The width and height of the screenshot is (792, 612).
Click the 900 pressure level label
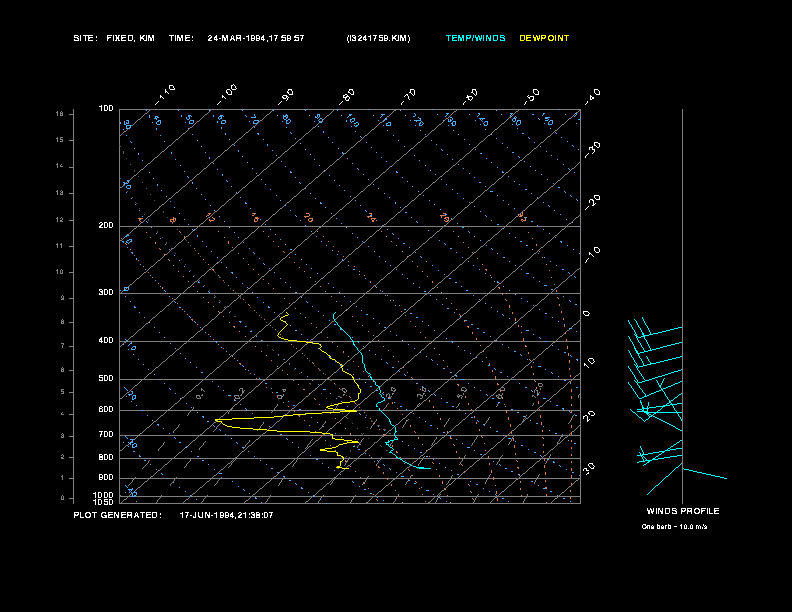click(106, 478)
